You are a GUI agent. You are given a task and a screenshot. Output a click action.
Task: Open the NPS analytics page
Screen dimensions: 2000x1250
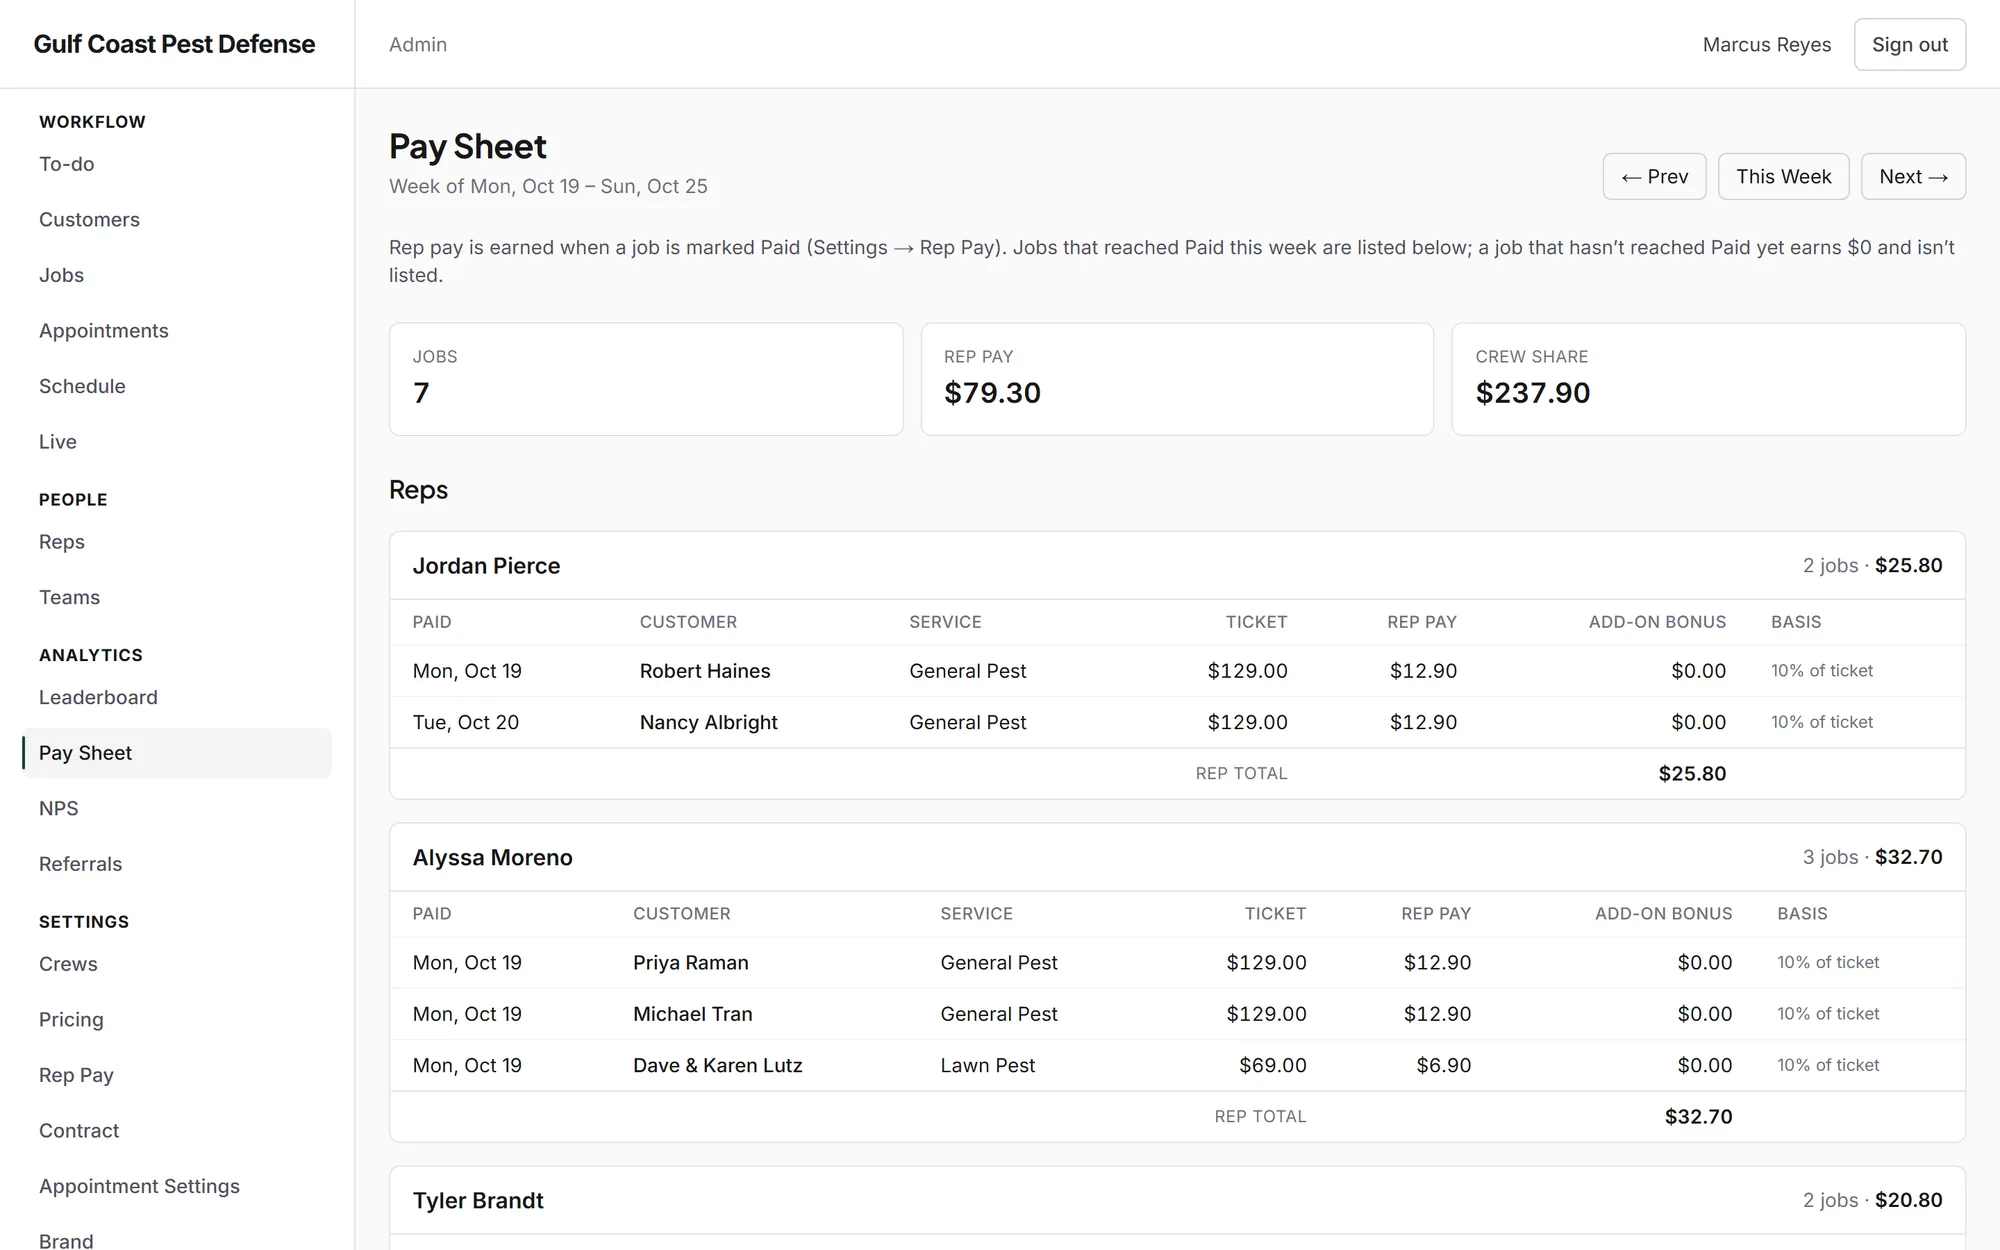click(58, 808)
